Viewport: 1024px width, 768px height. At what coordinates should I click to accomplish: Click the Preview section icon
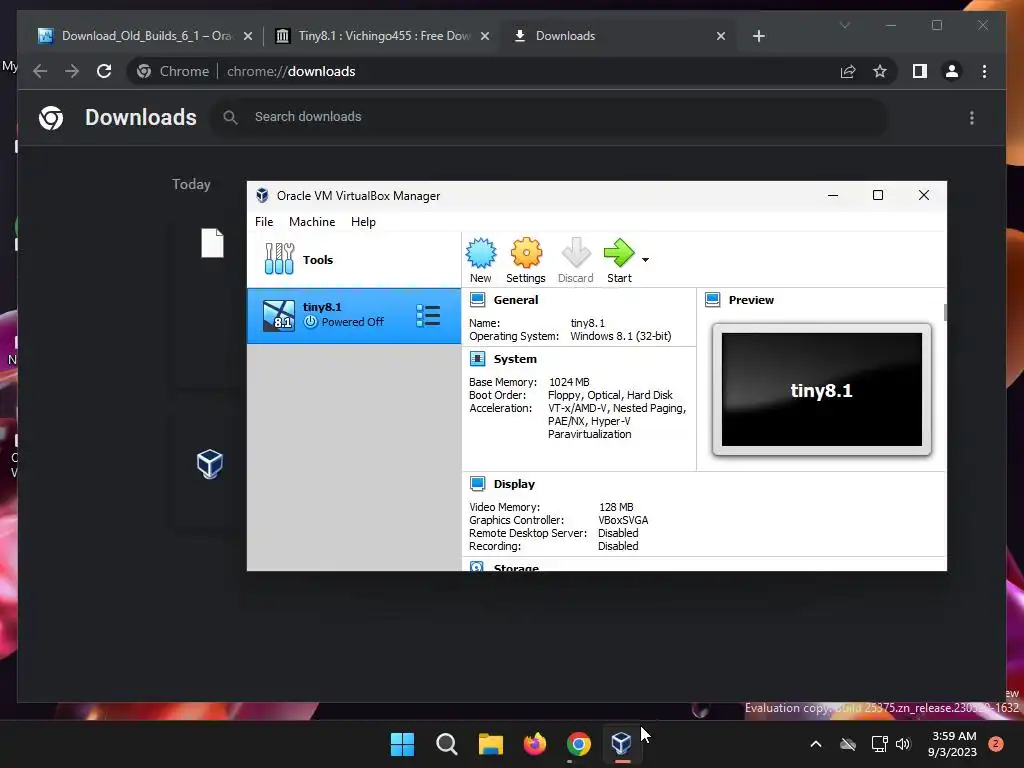pyautogui.click(x=712, y=300)
